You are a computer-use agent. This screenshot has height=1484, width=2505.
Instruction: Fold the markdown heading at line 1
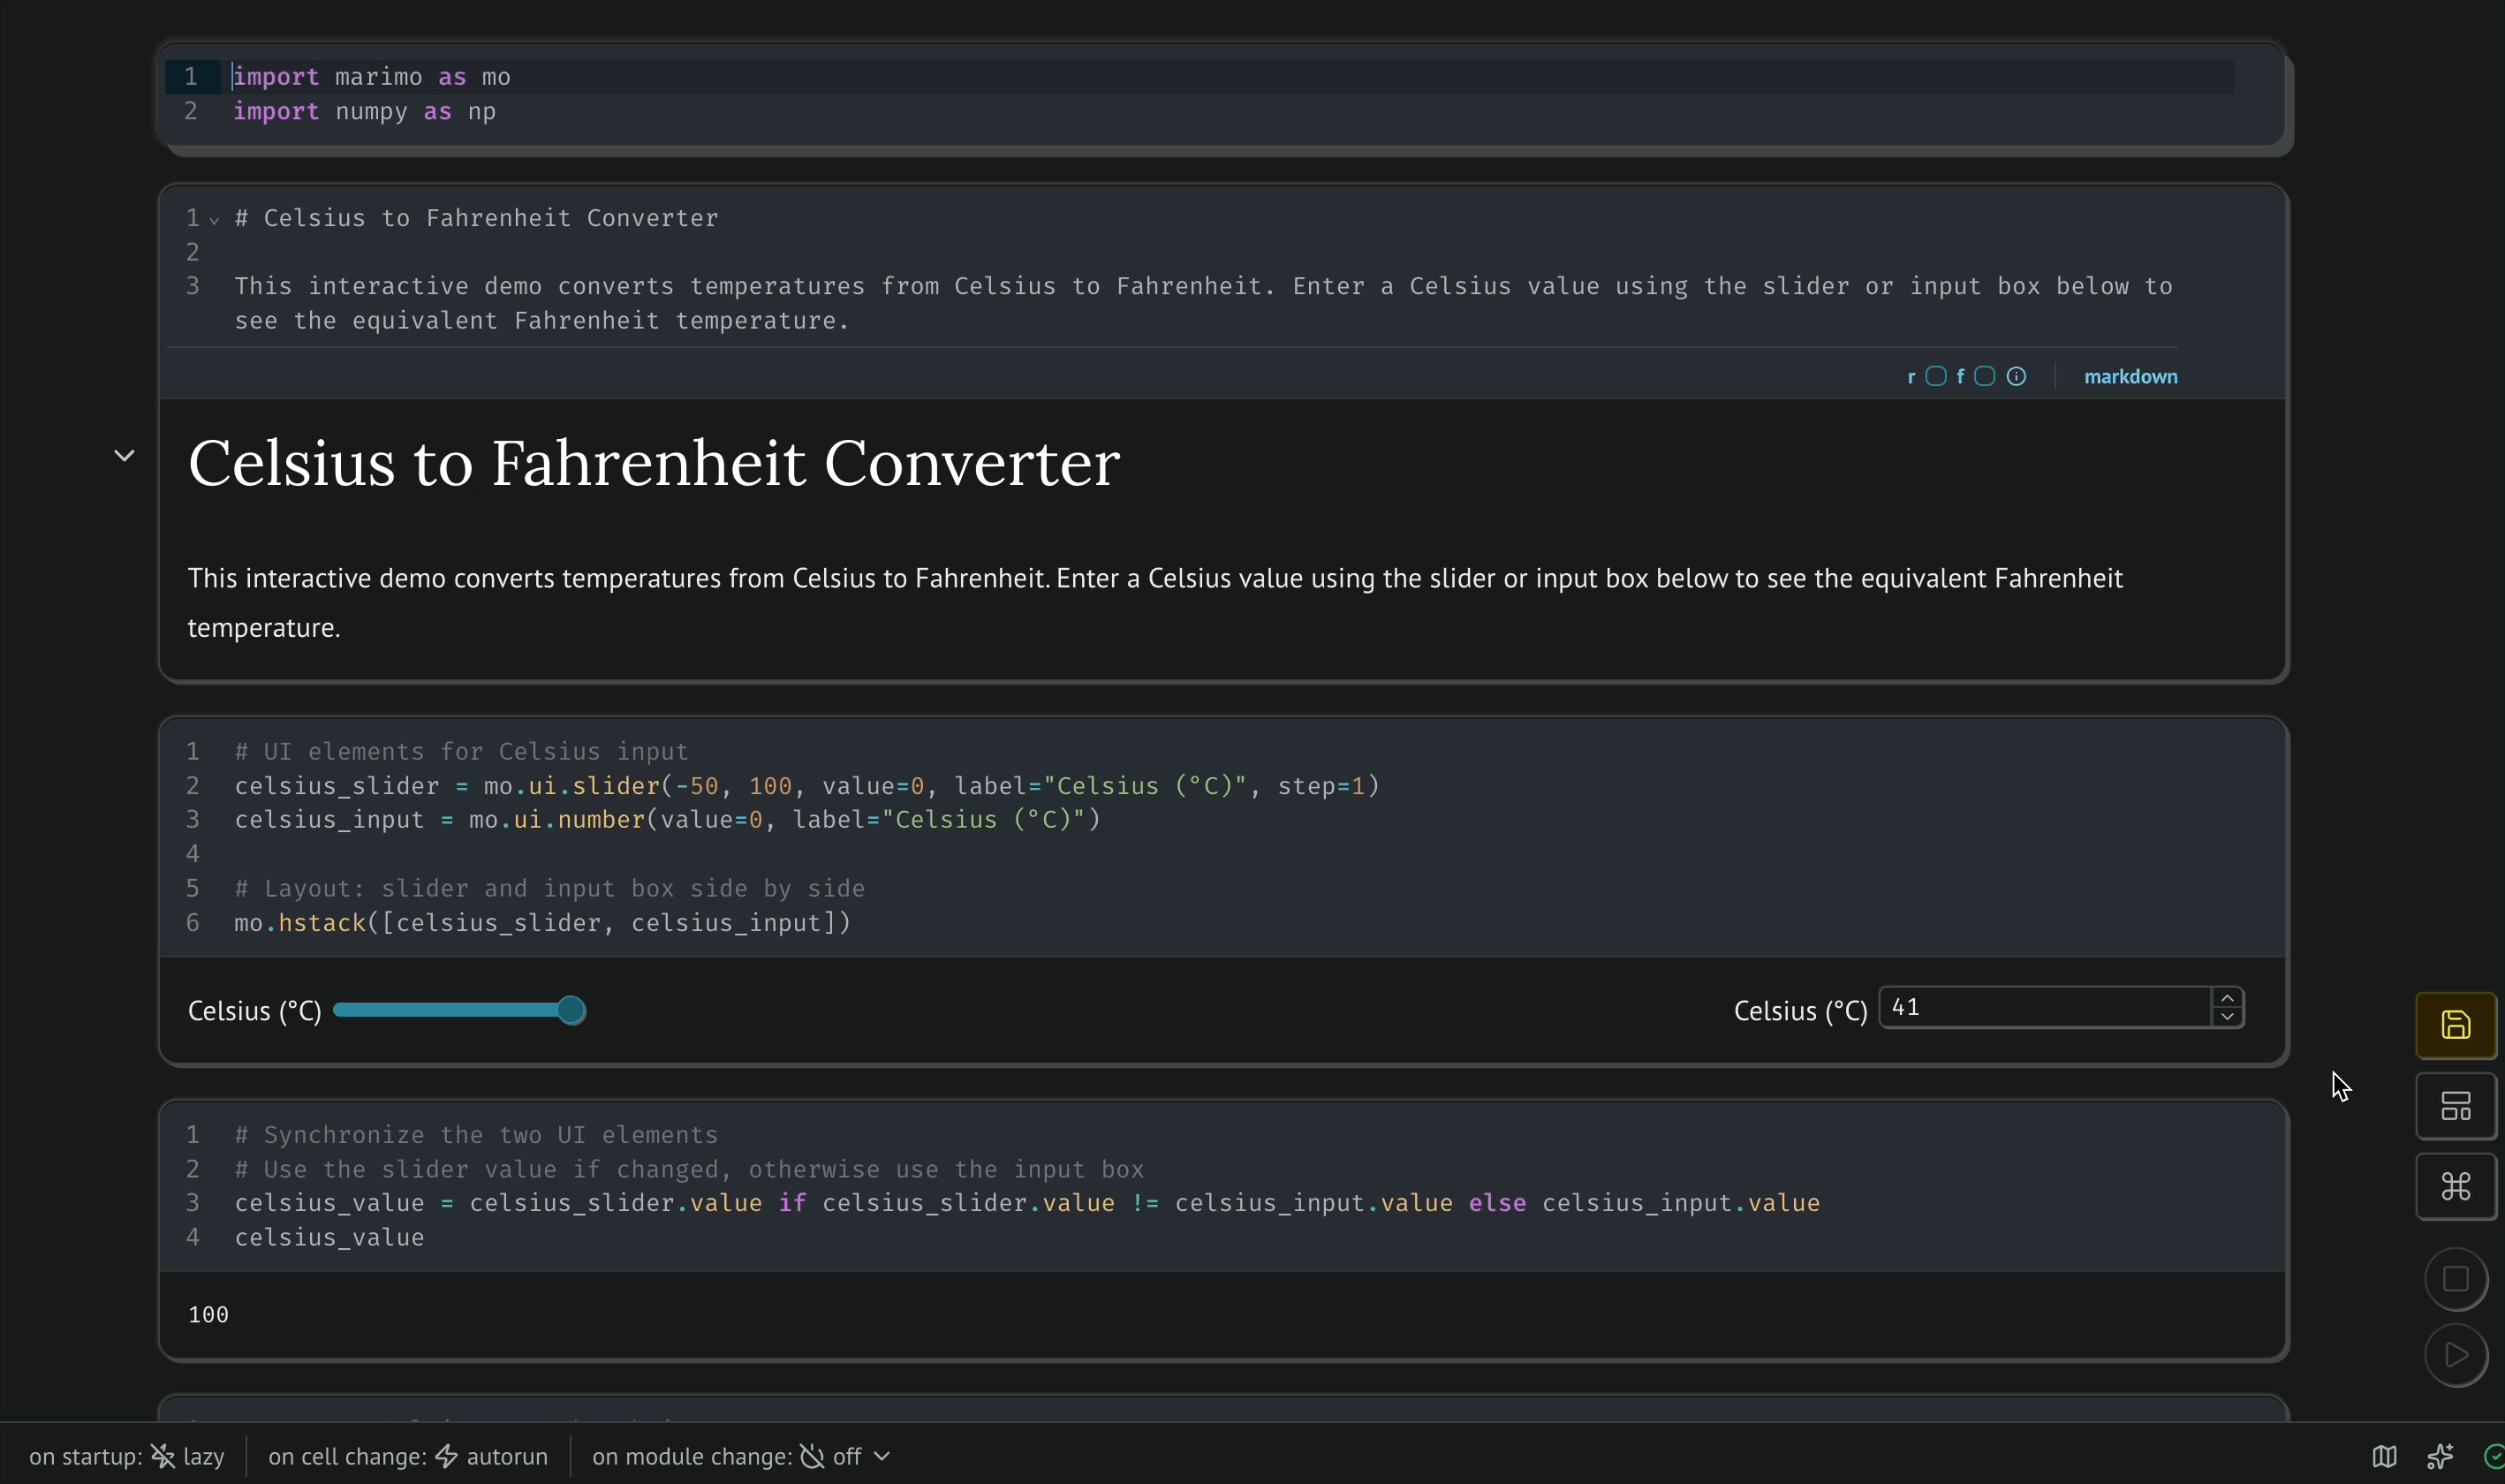coord(214,220)
